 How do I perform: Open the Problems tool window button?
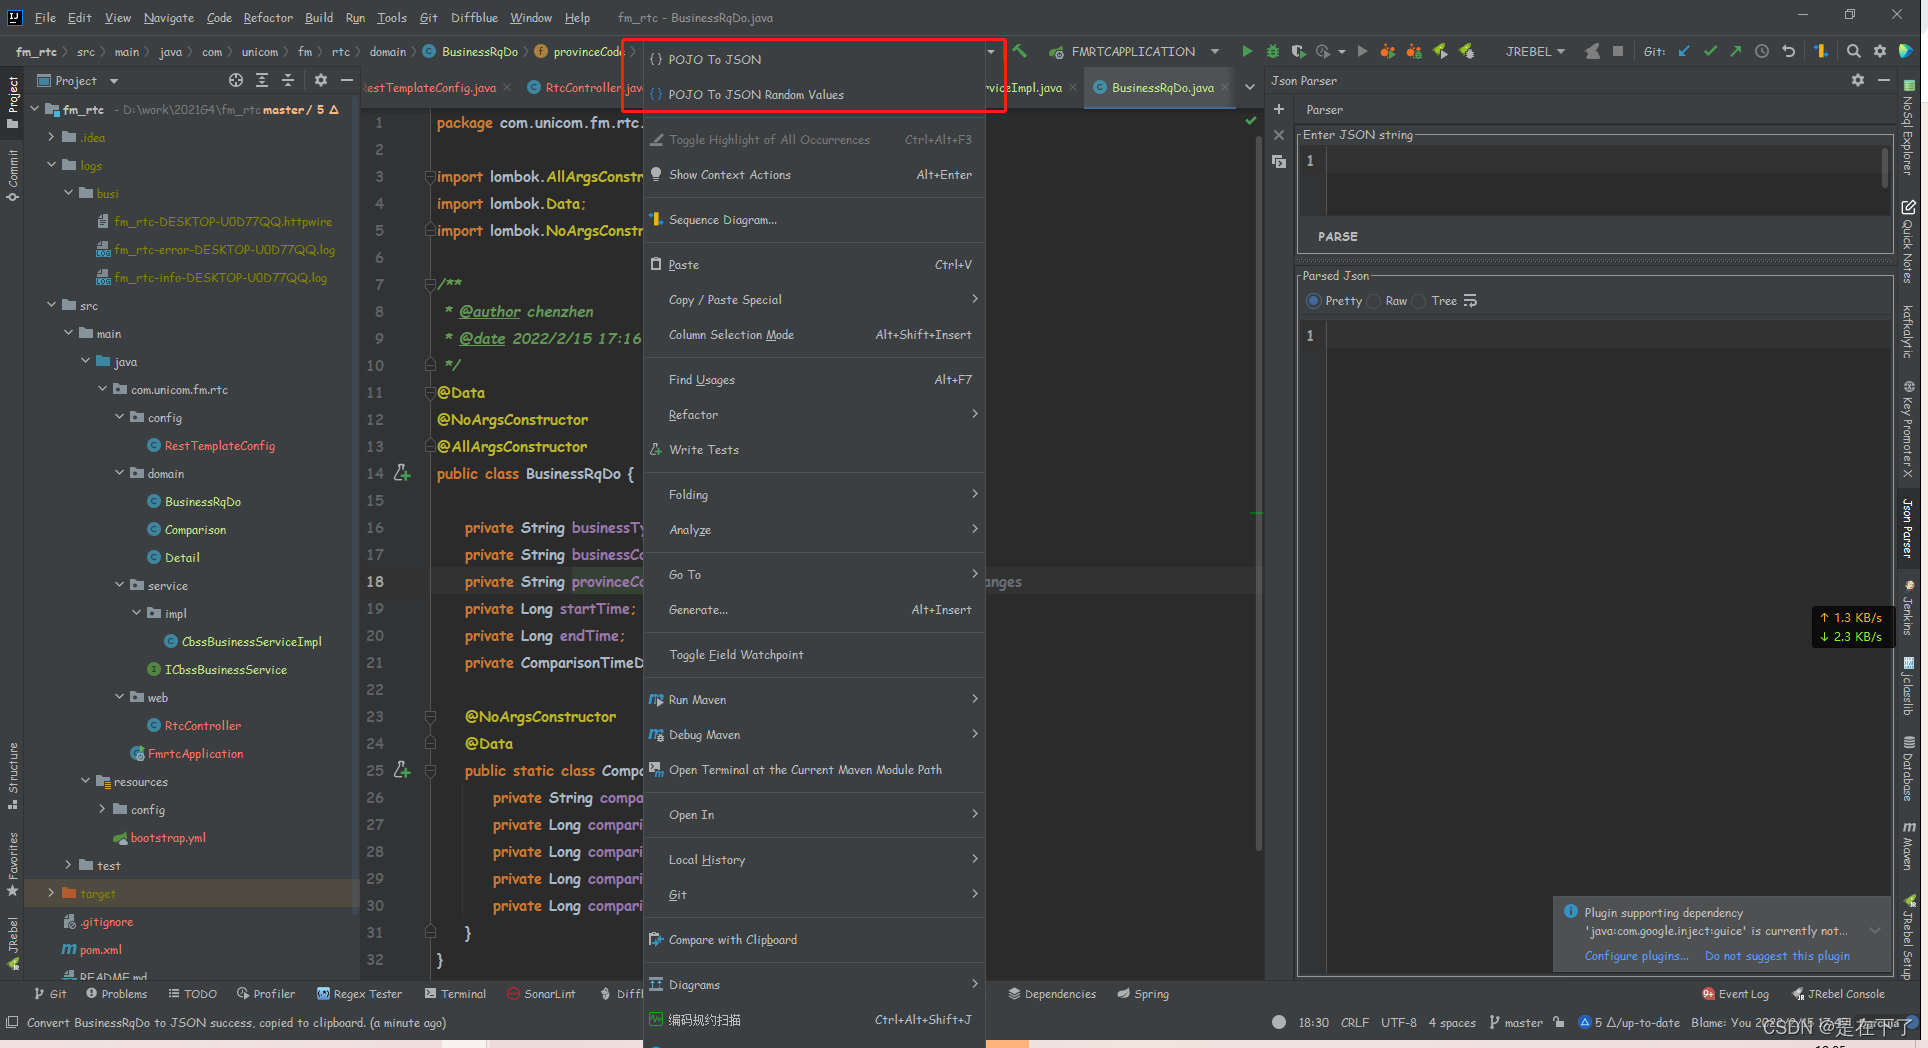(x=116, y=994)
